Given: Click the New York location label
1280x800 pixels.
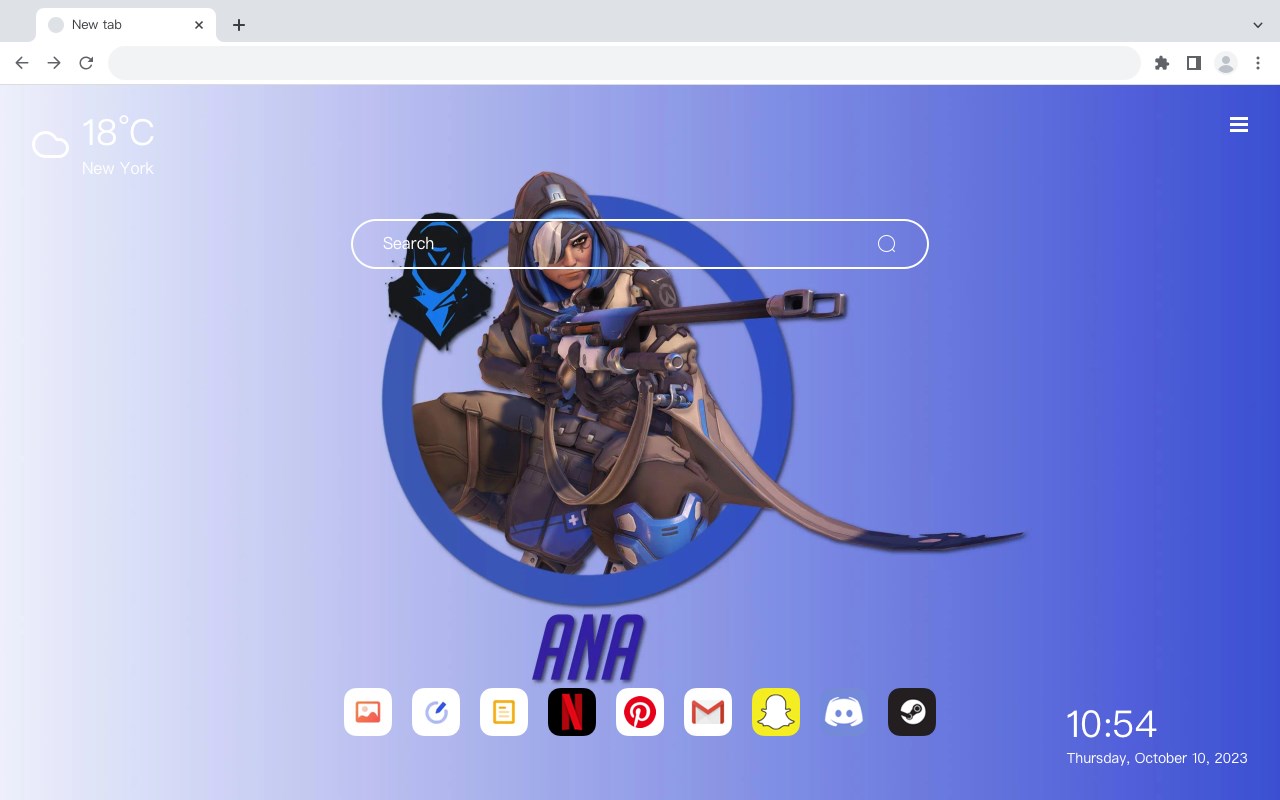Looking at the screenshot, I should (118, 168).
